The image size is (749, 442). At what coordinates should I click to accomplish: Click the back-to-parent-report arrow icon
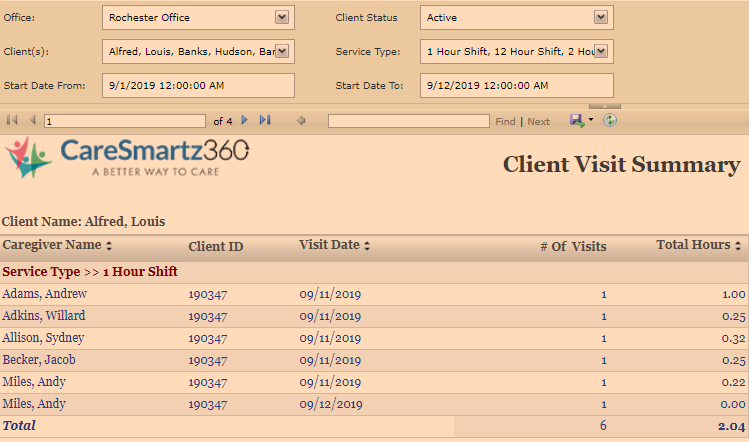[x=301, y=120]
